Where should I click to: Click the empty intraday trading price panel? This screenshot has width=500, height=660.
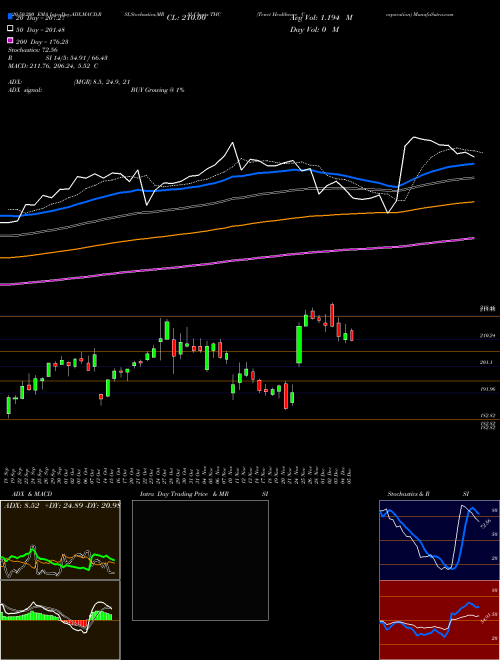200,560
